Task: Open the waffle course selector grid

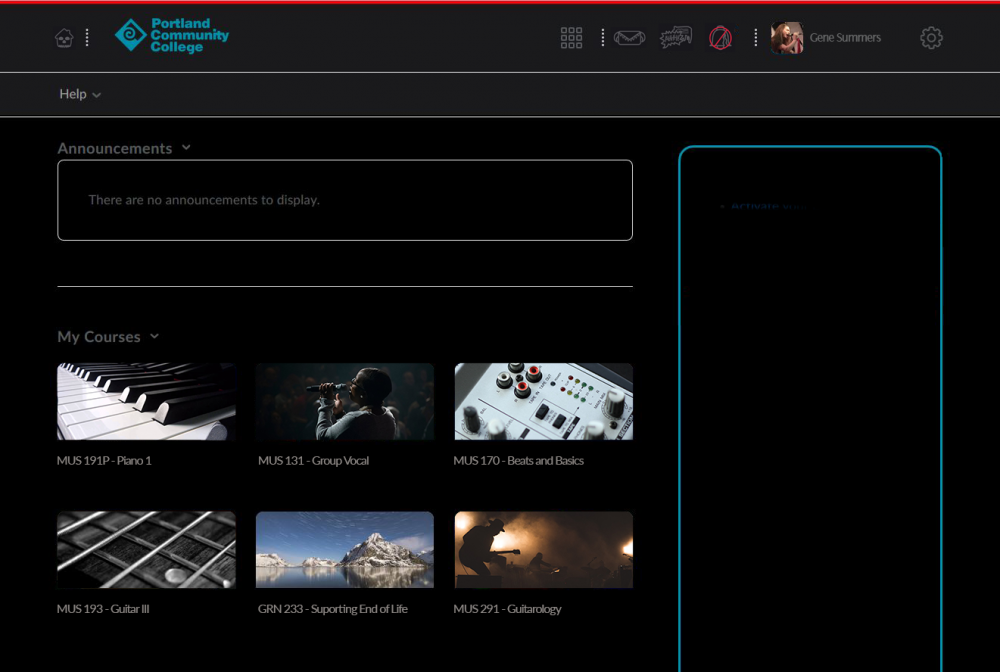Action: pos(571,37)
